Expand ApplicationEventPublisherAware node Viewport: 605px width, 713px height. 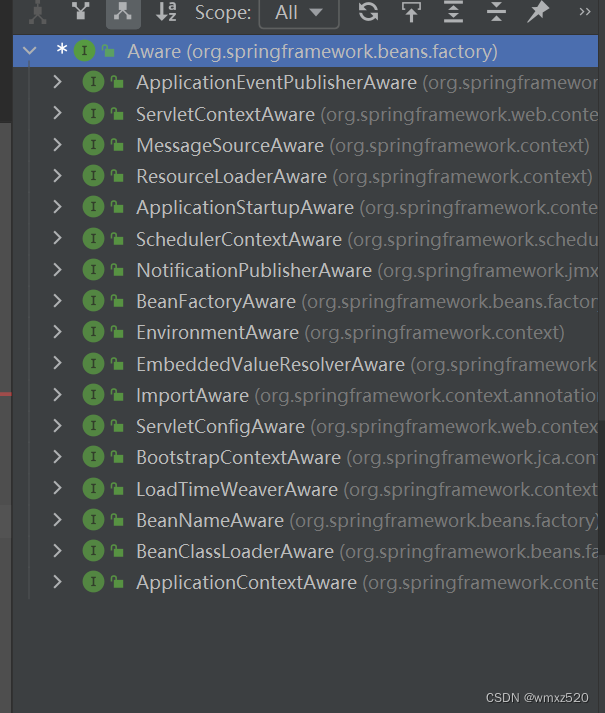57,82
